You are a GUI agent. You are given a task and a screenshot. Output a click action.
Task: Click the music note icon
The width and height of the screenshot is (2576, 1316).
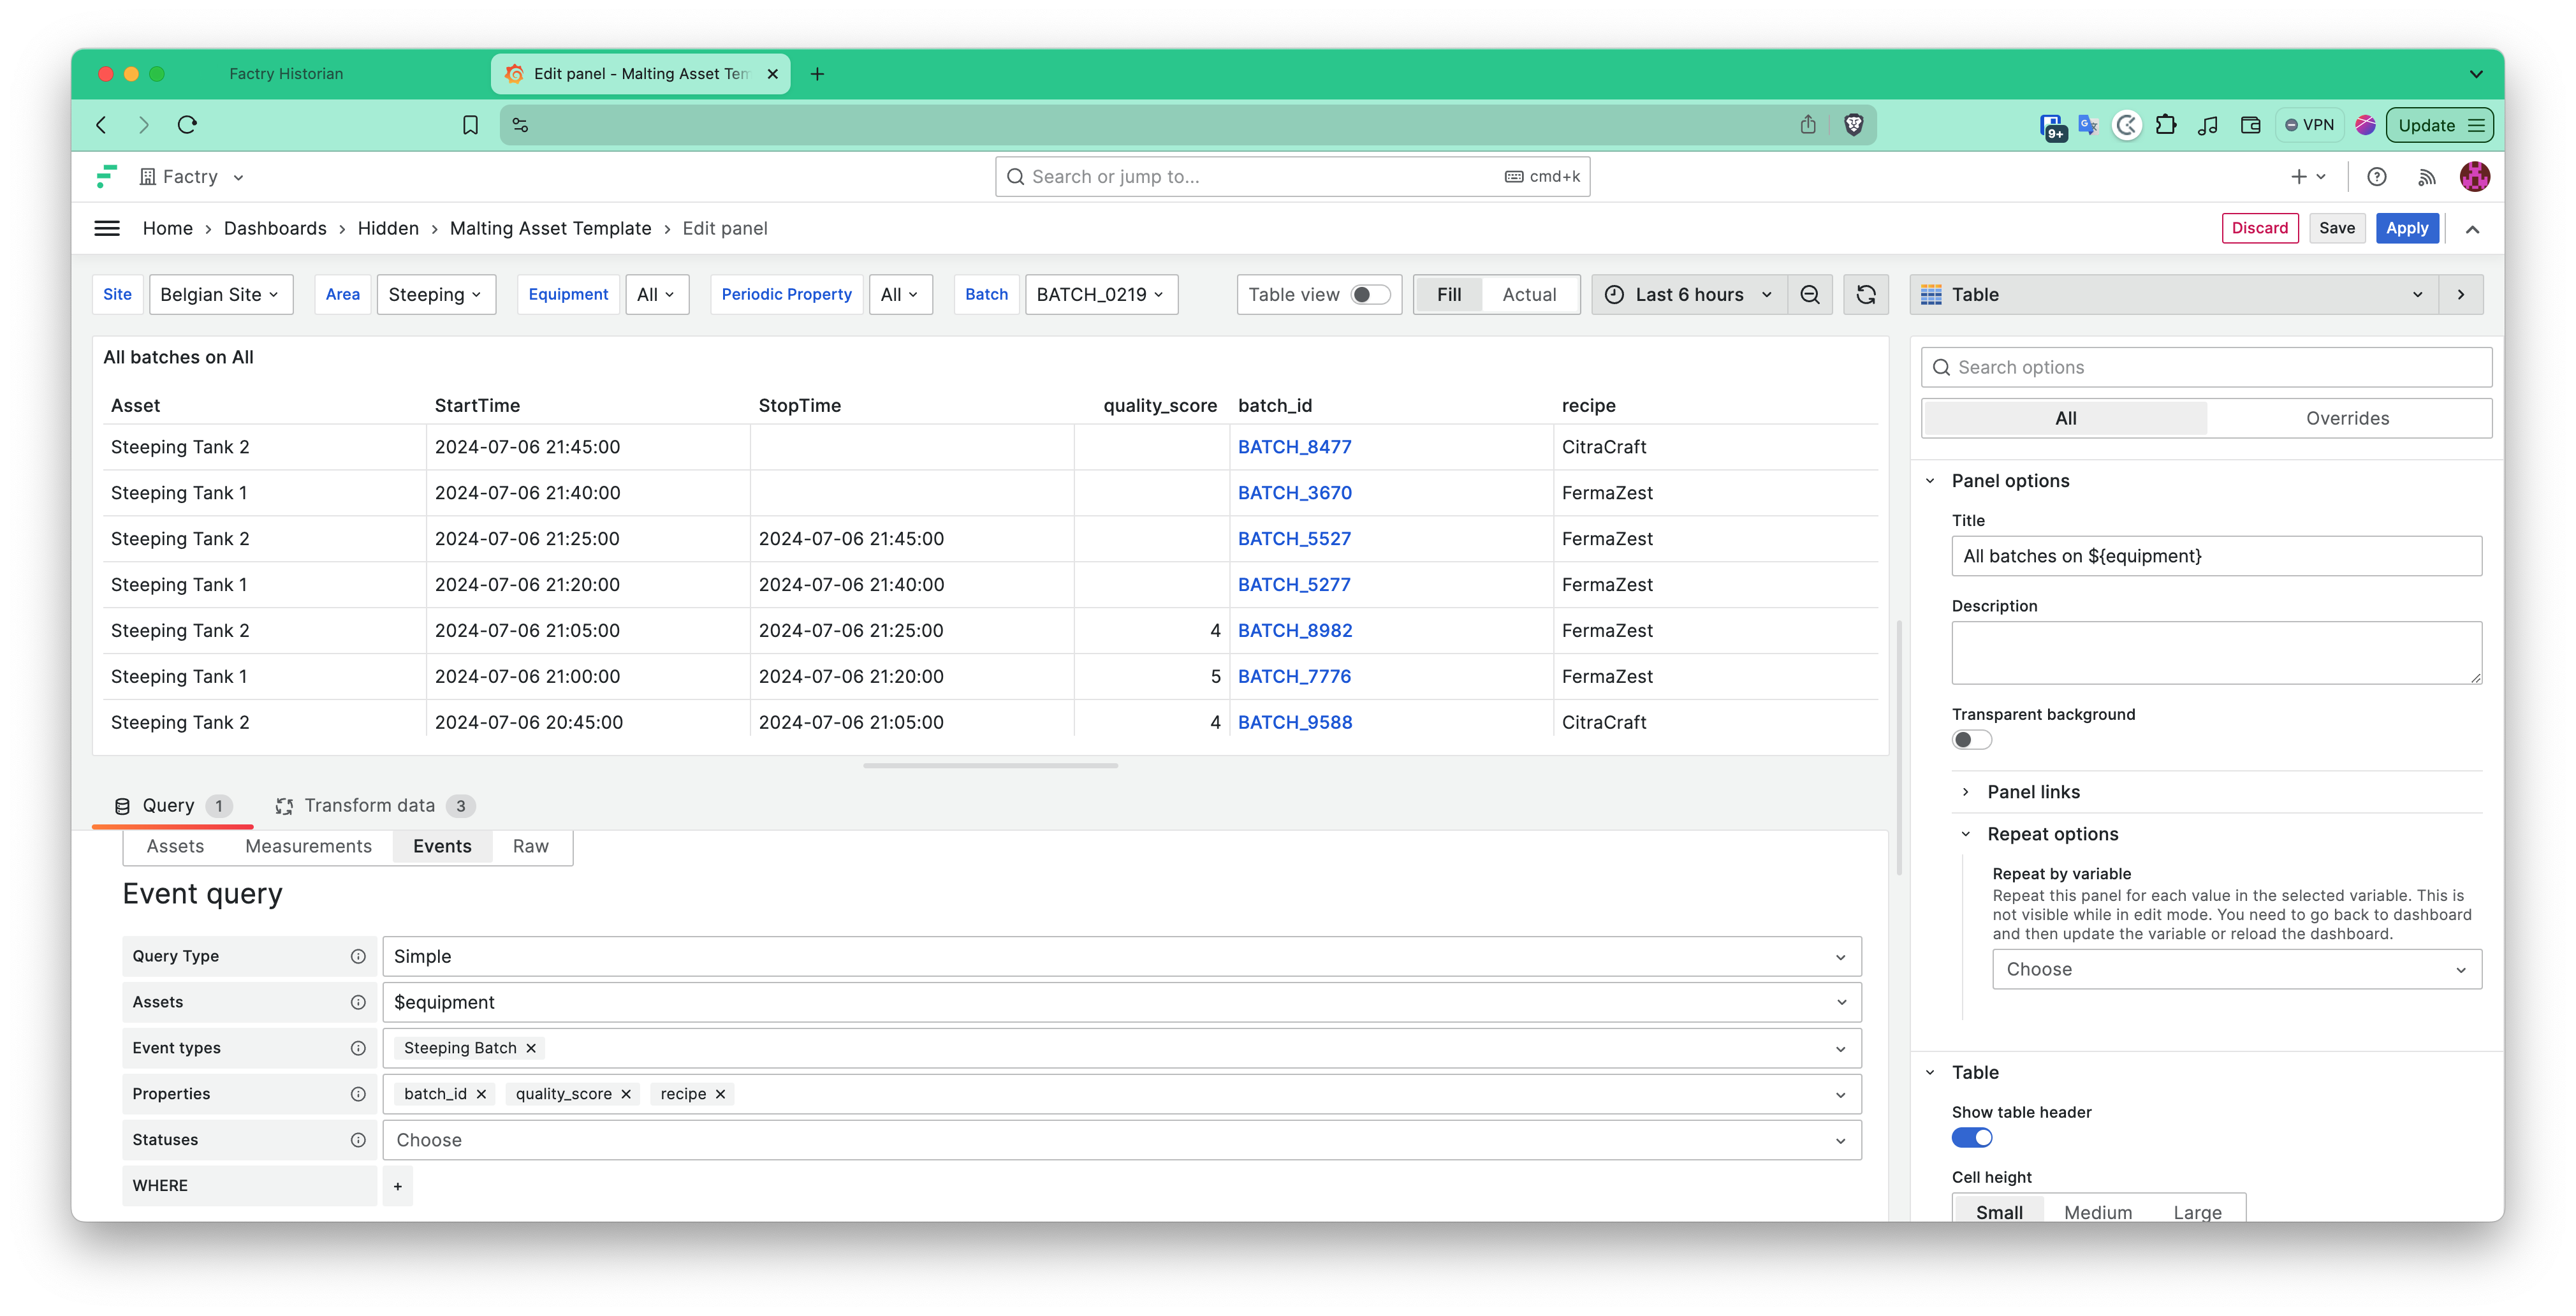[x=2208, y=125]
